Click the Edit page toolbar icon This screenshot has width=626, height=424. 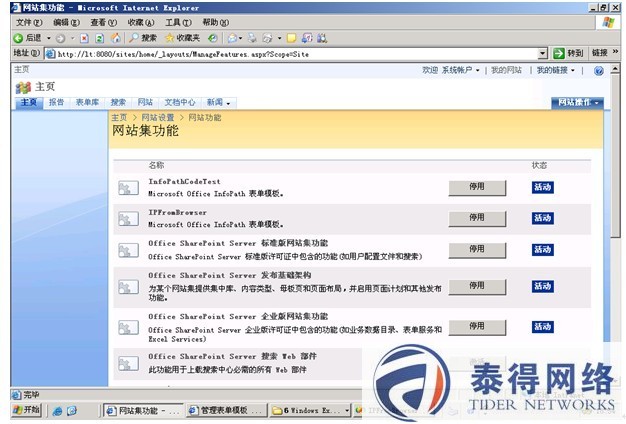pos(267,38)
